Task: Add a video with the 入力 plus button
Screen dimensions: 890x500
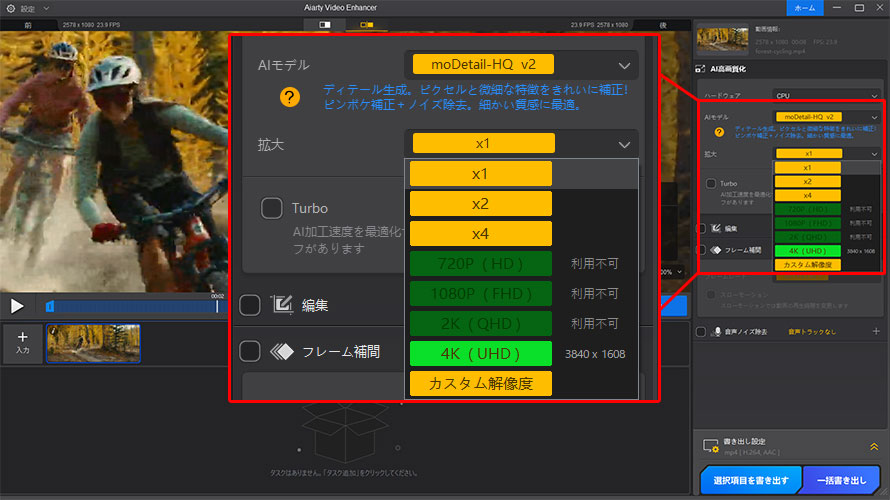Action: coord(22,342)
